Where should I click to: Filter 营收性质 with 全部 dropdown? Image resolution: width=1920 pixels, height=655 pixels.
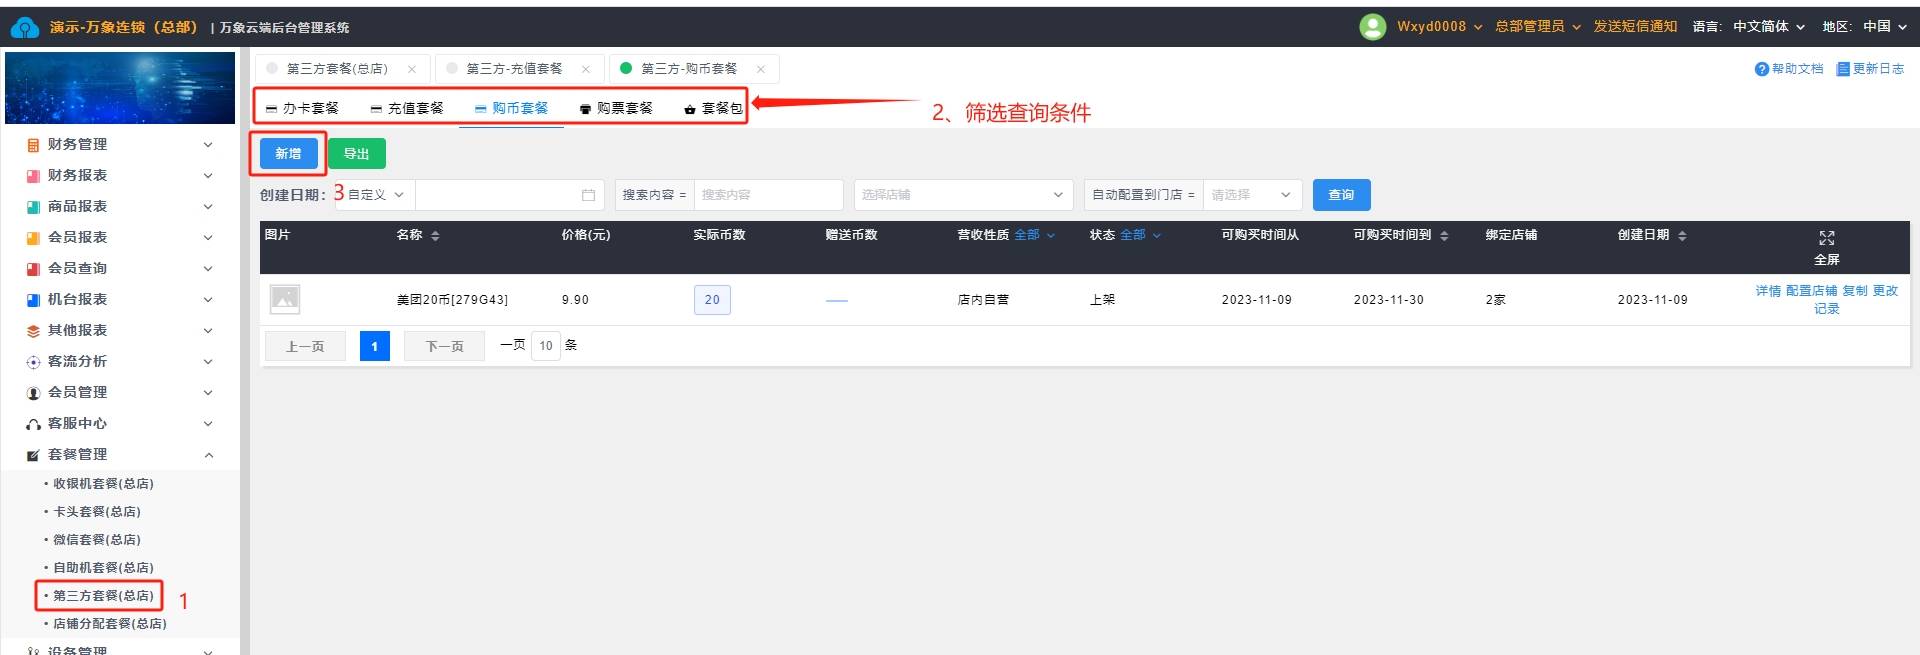pos(1034,235)
